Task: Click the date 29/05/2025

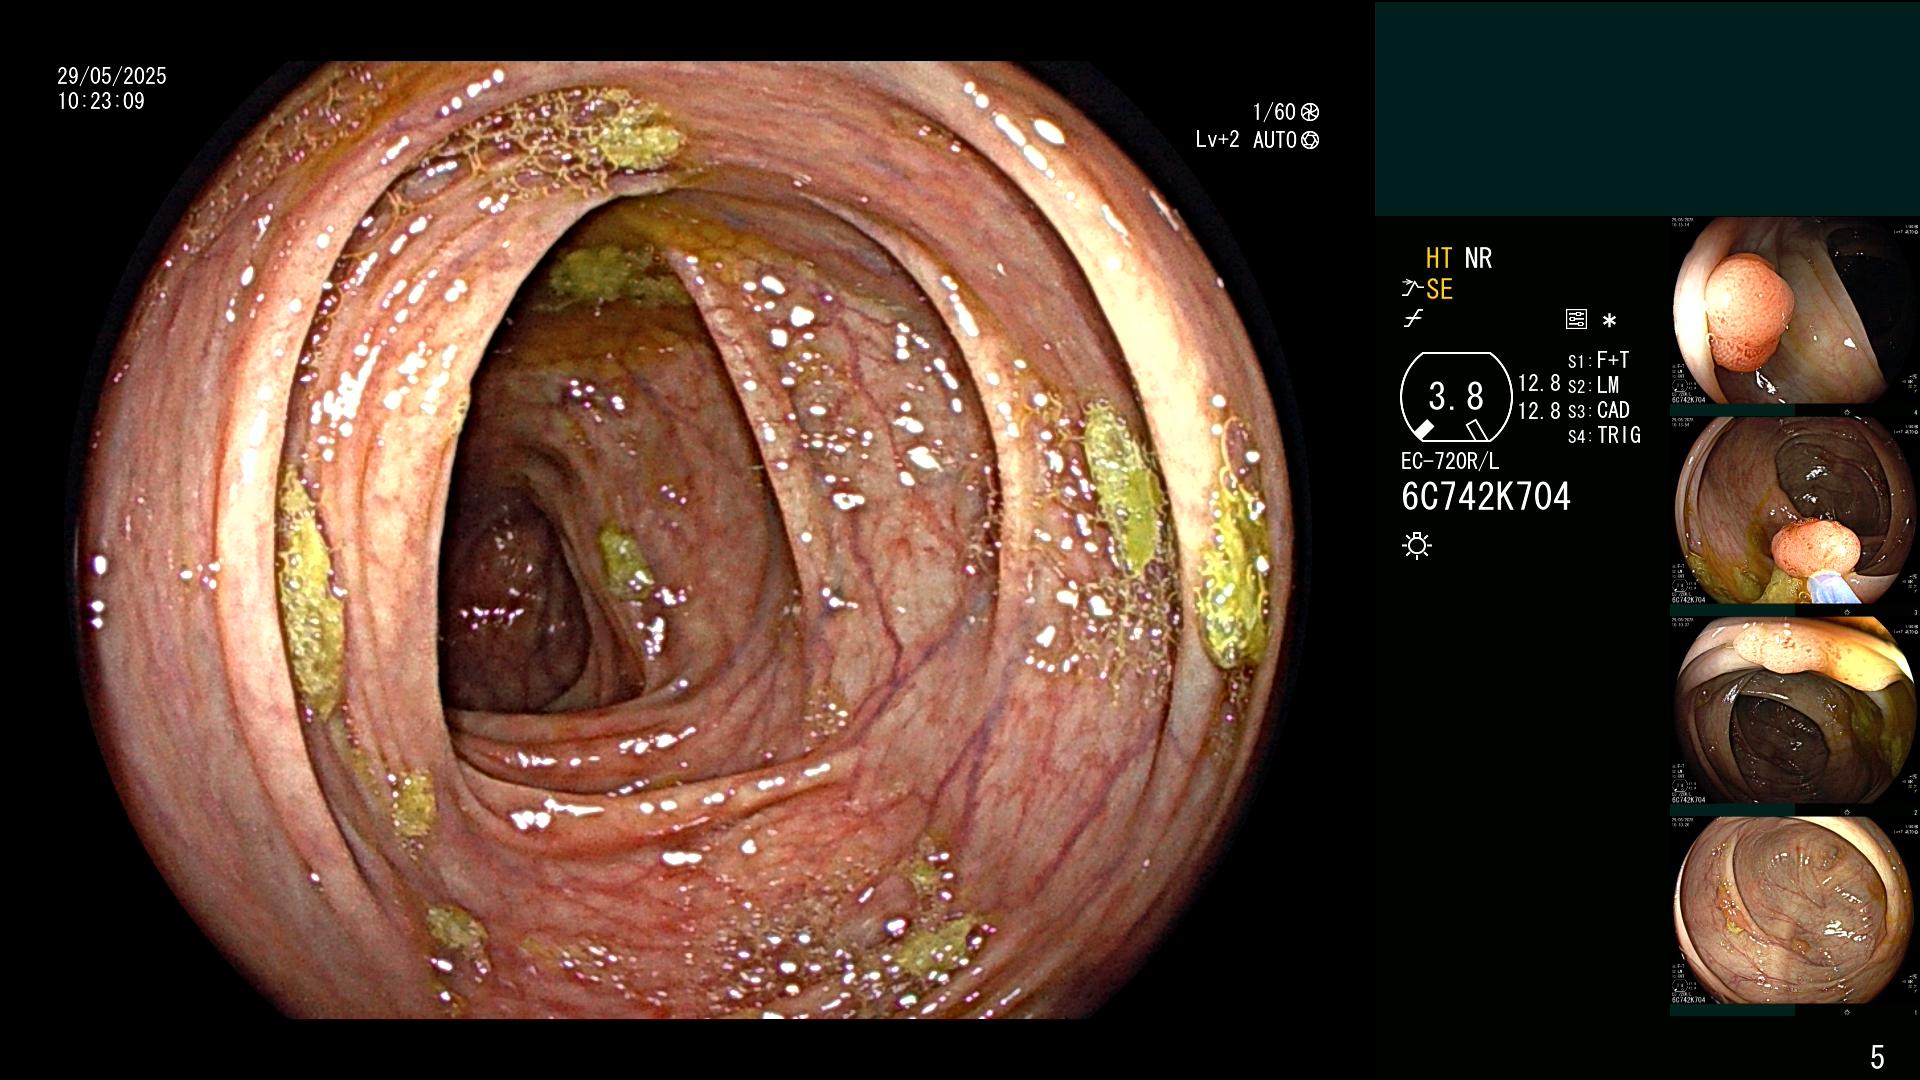Action: [x=112, y=76]
